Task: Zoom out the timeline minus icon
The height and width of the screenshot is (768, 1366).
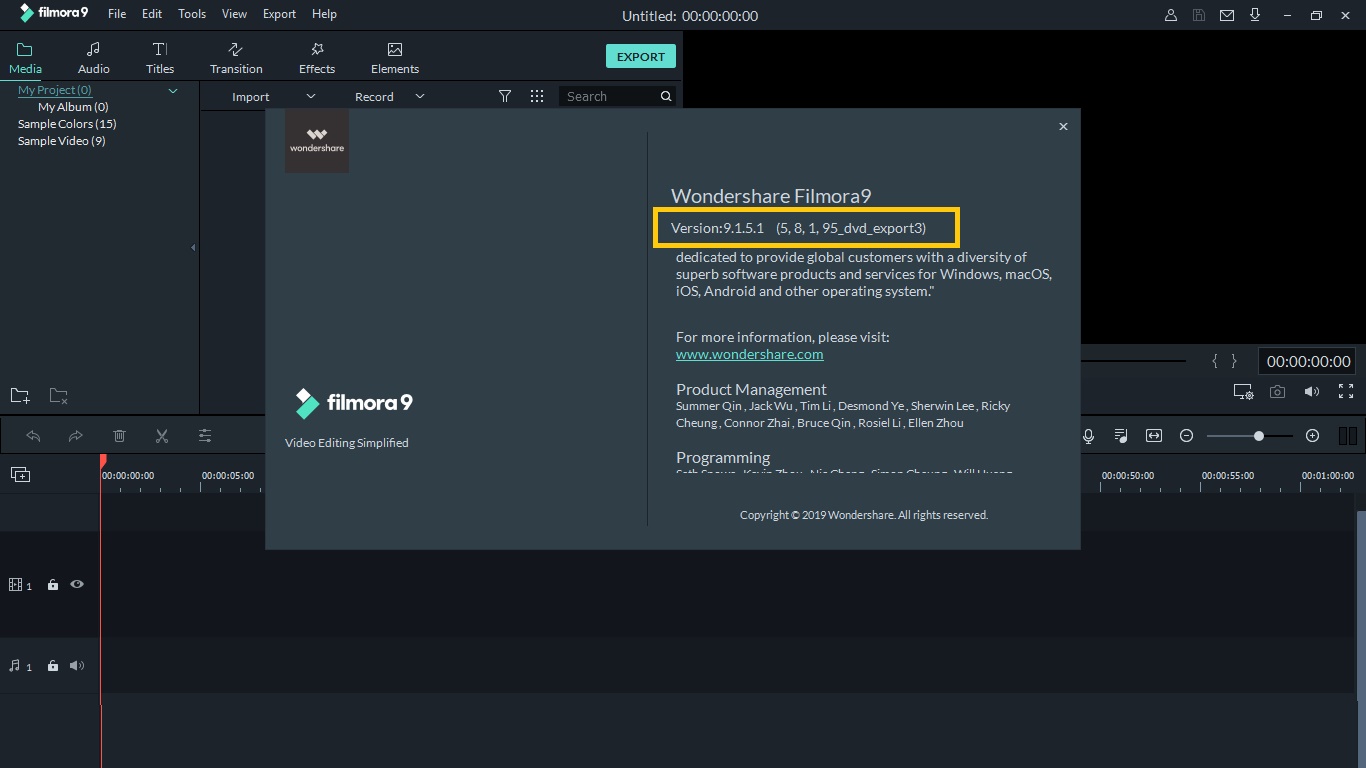Action: coord(1187,436)
